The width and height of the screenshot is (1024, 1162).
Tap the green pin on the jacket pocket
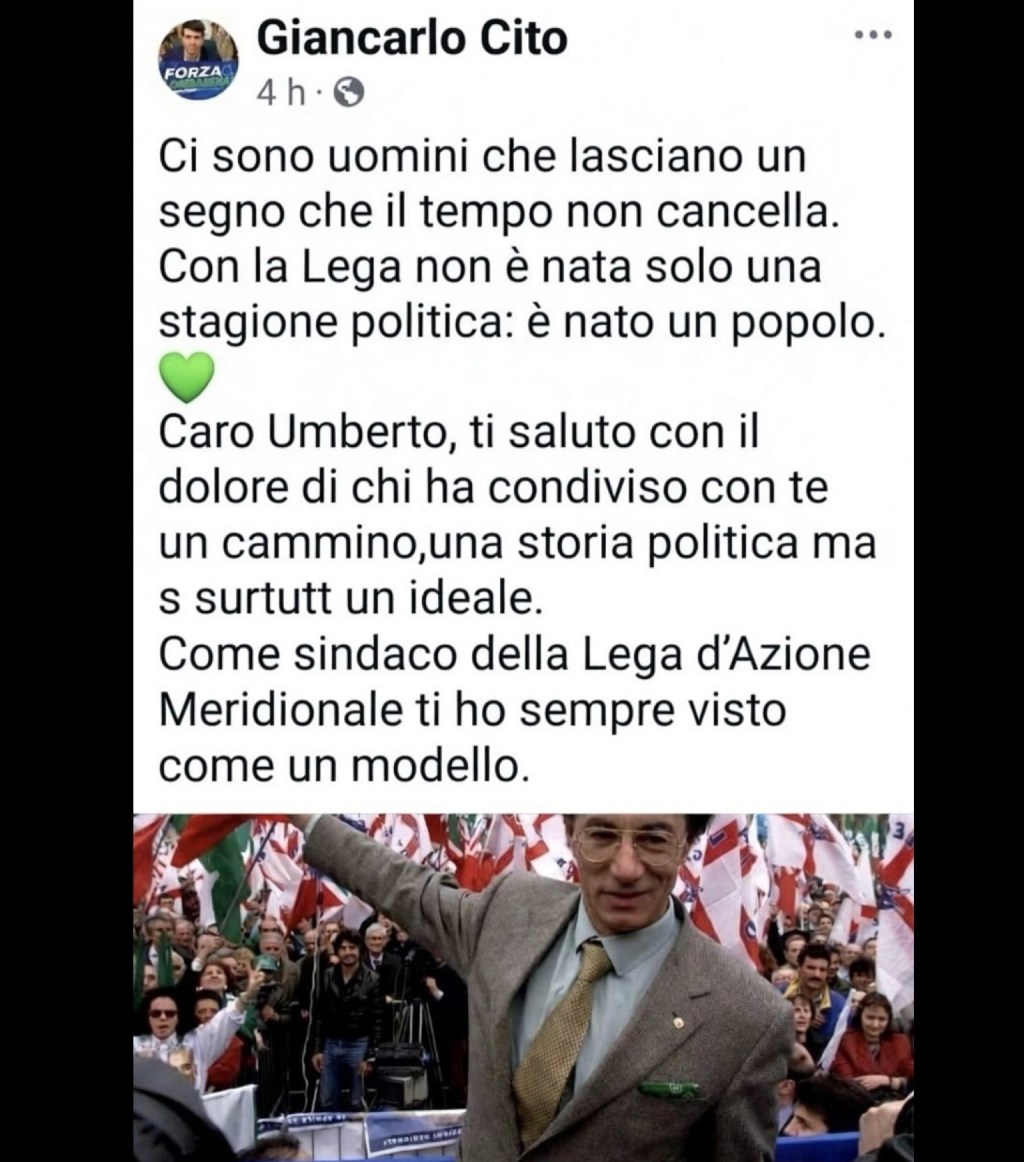pyautogui.click(x=667, y=1089)
